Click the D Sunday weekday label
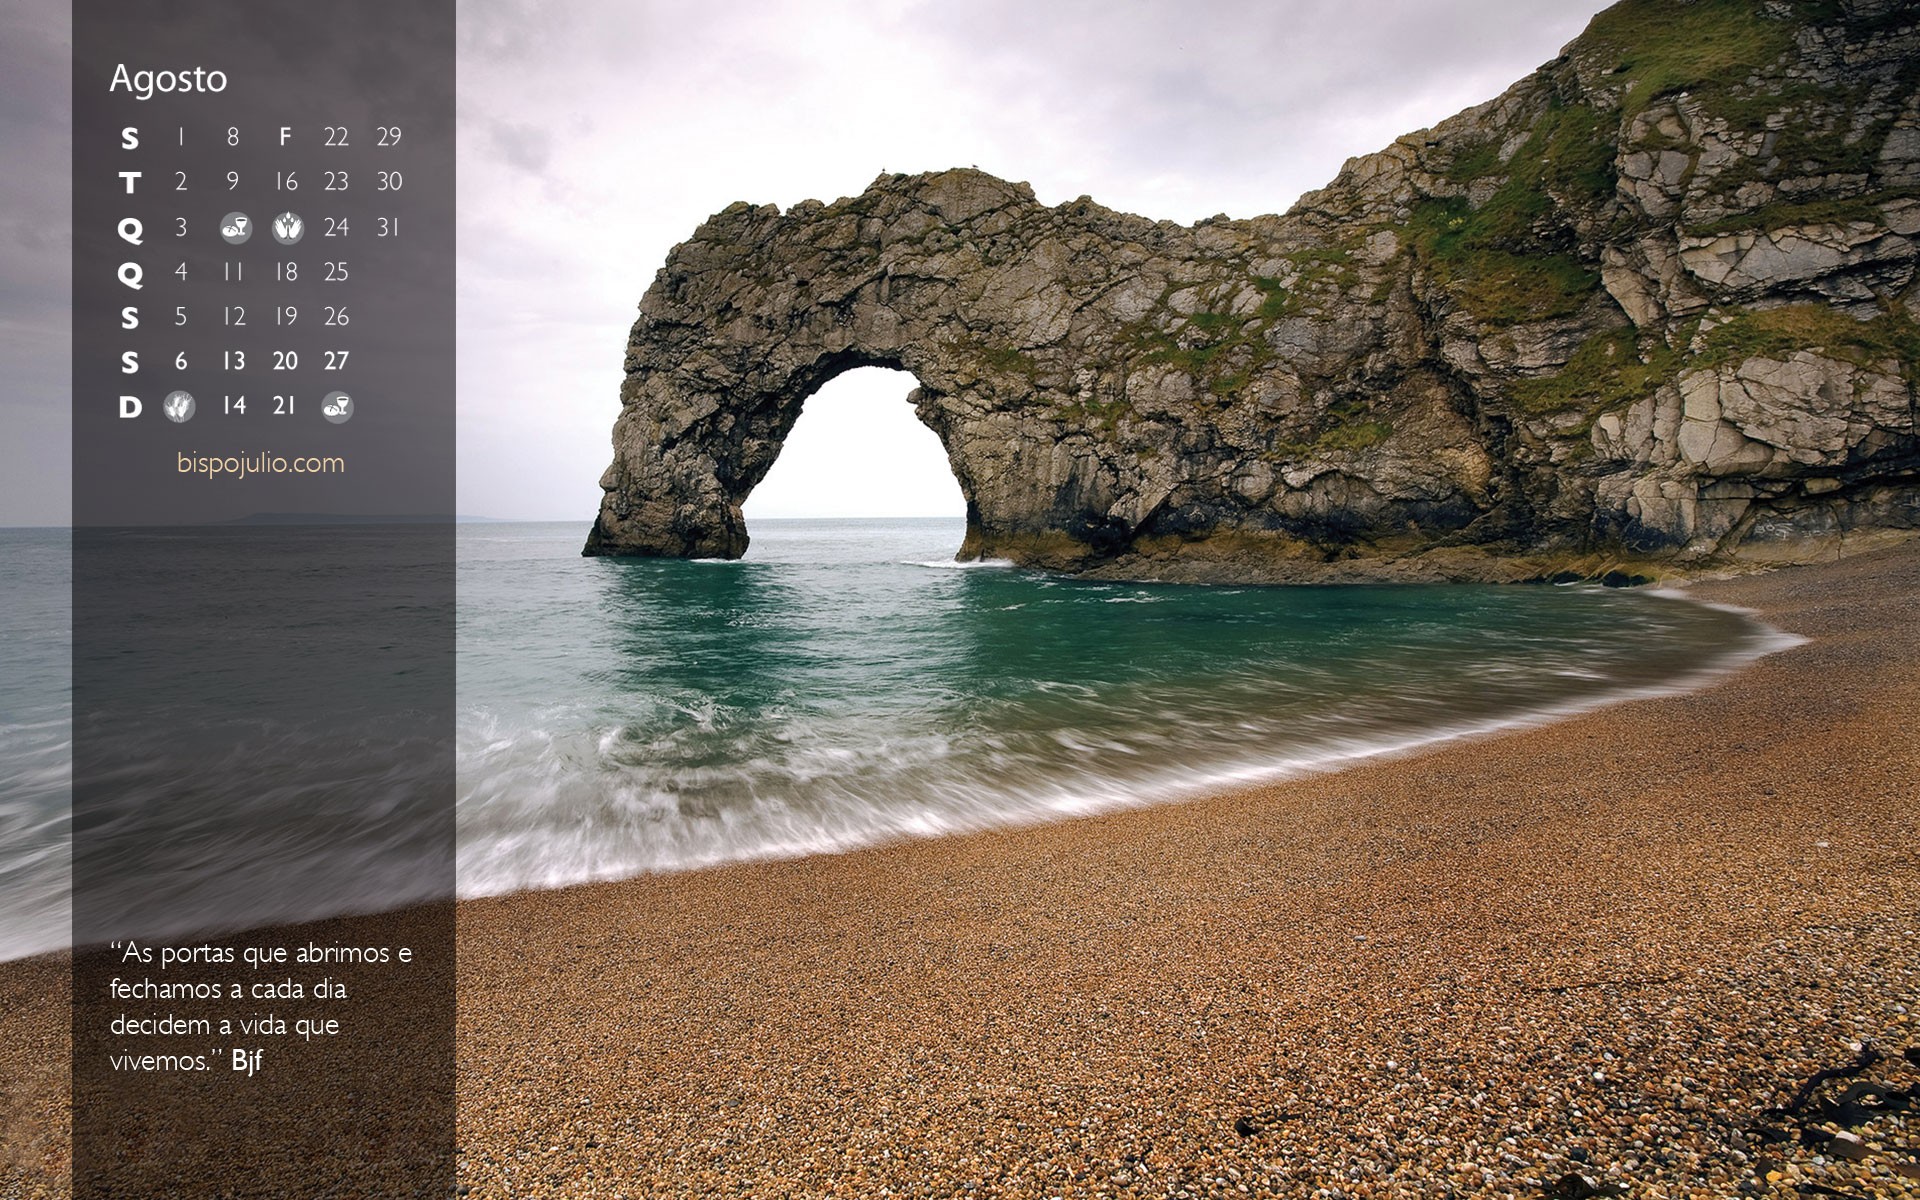 [130, 407]
